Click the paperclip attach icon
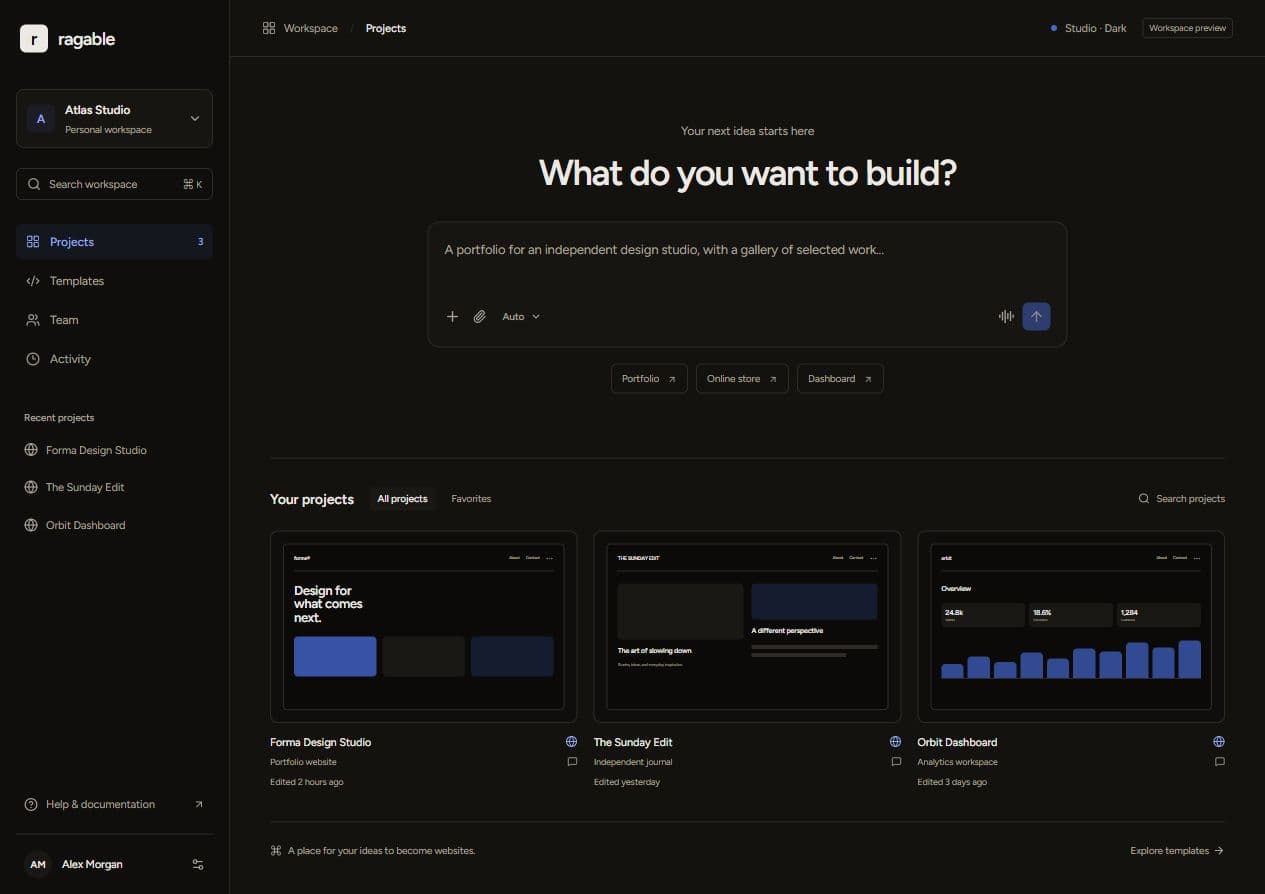The height and width of the screenshot is (894, 1265). 480,316
